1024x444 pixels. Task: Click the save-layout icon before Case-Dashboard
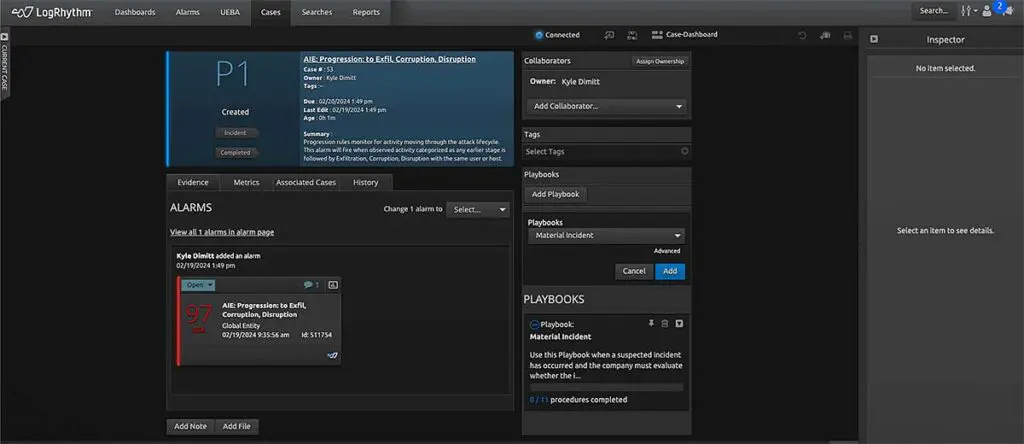click(632, 35)
